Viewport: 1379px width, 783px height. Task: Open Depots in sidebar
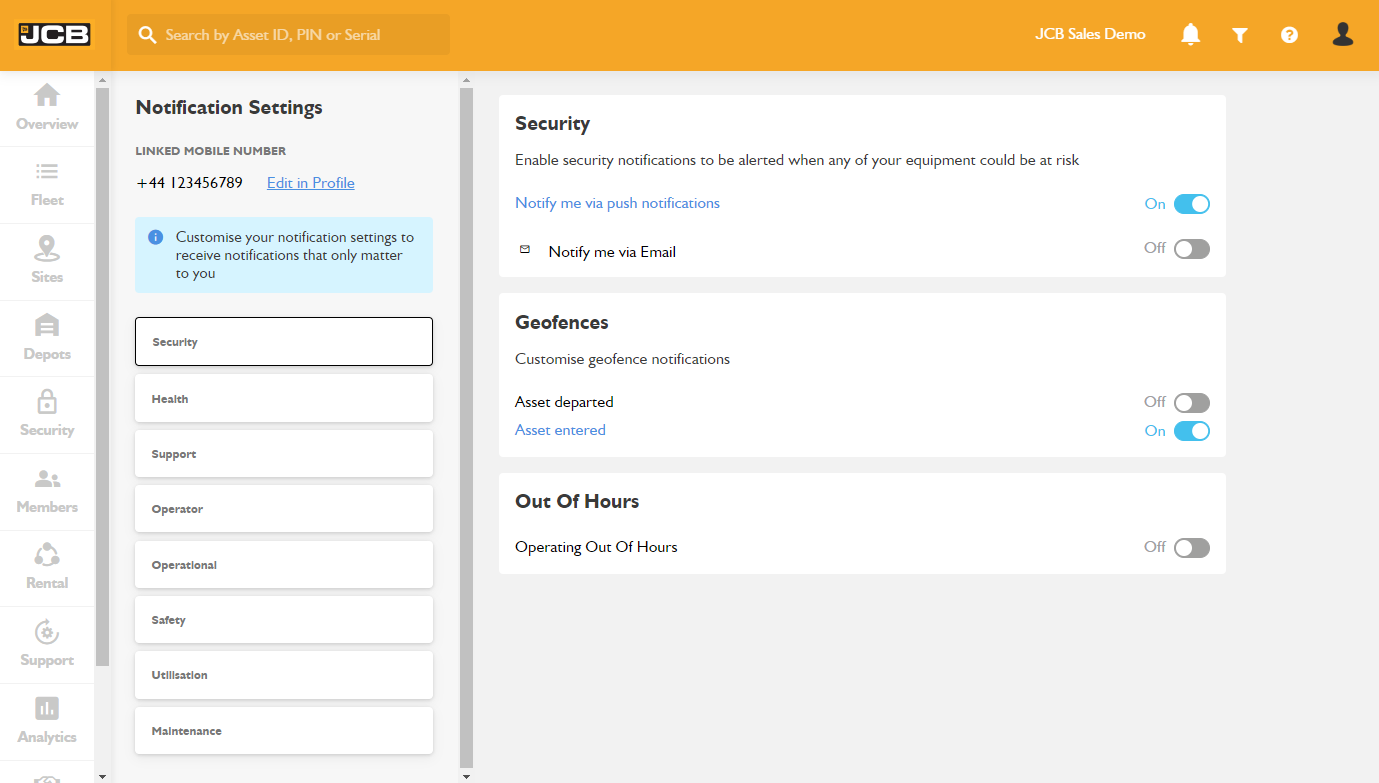47,338
